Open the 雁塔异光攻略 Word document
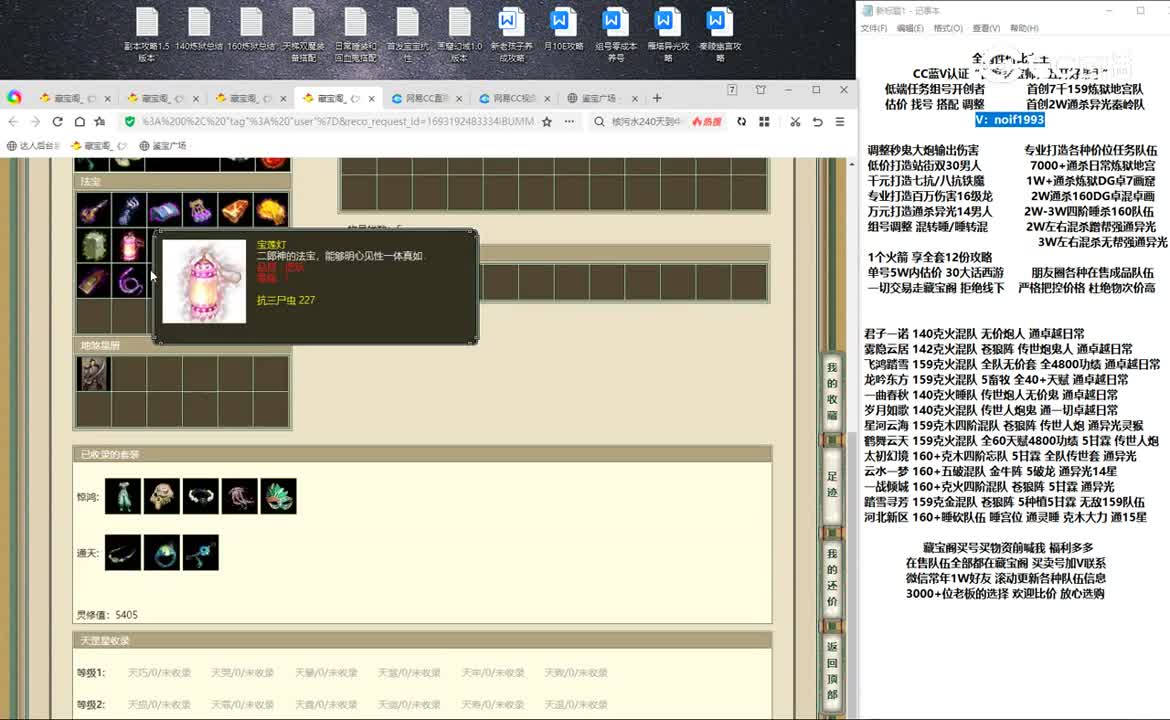Screen dimensions: 1170x720 click(668, 34)
